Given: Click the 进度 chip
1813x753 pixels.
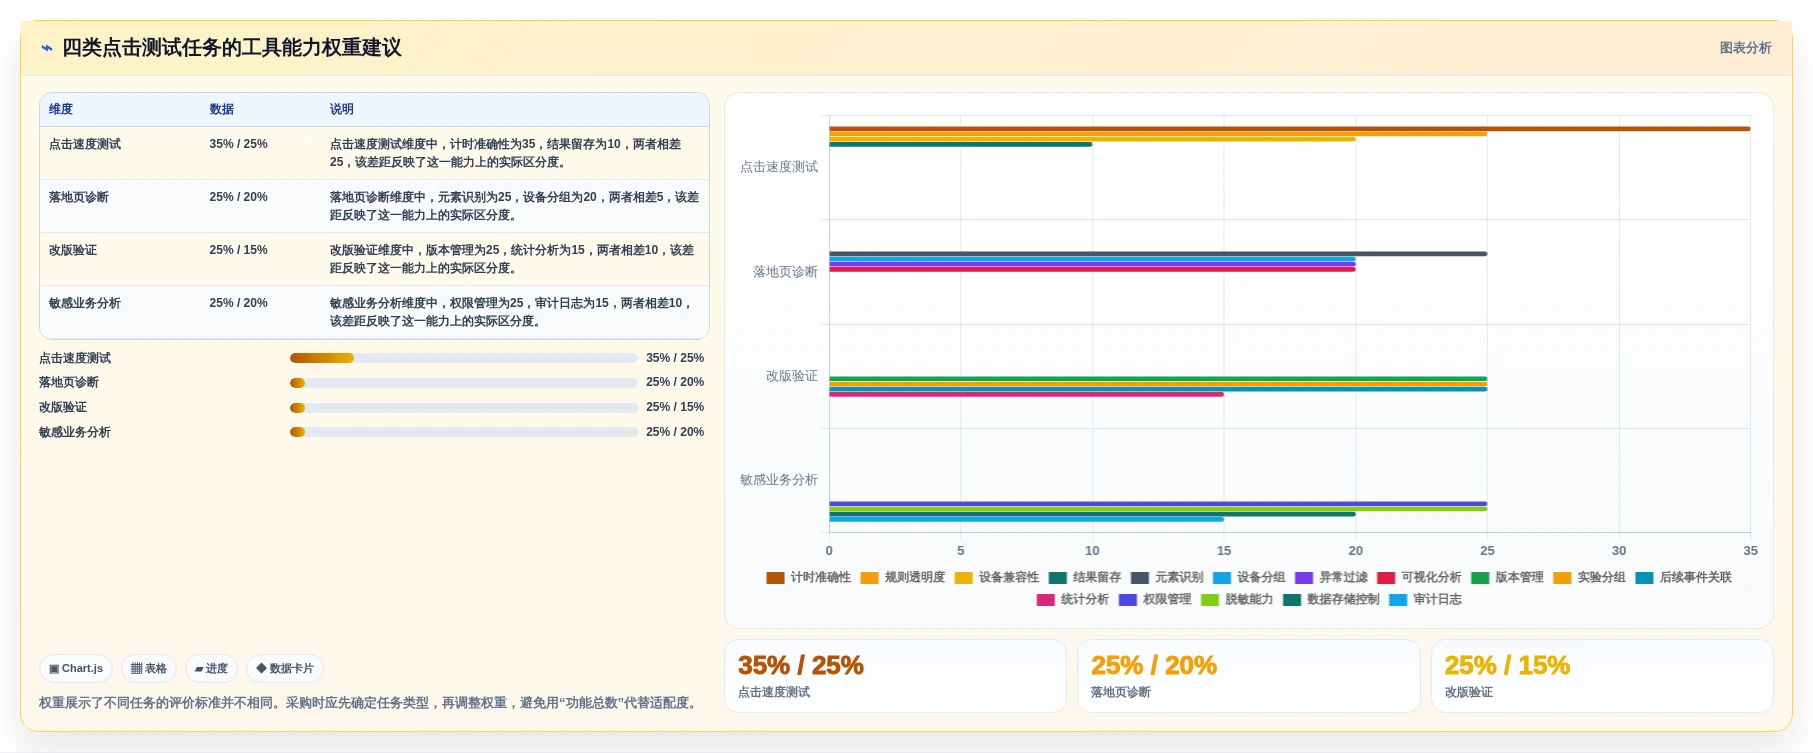Looking at the screenshot, I should coord(211,668).
